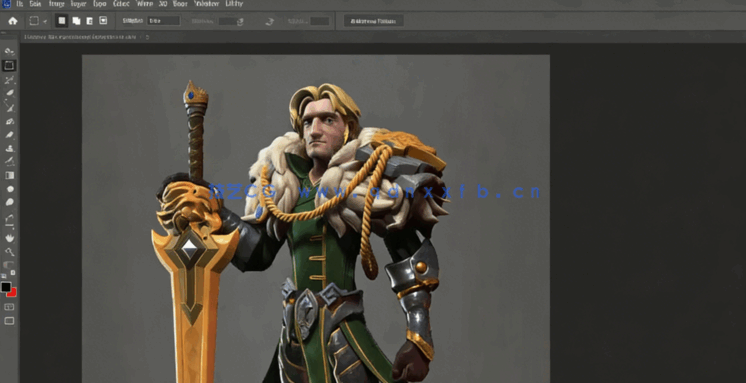Choose Subtract from Selection mode
This screenshot has height=383, width=746.
pos(89,21)
